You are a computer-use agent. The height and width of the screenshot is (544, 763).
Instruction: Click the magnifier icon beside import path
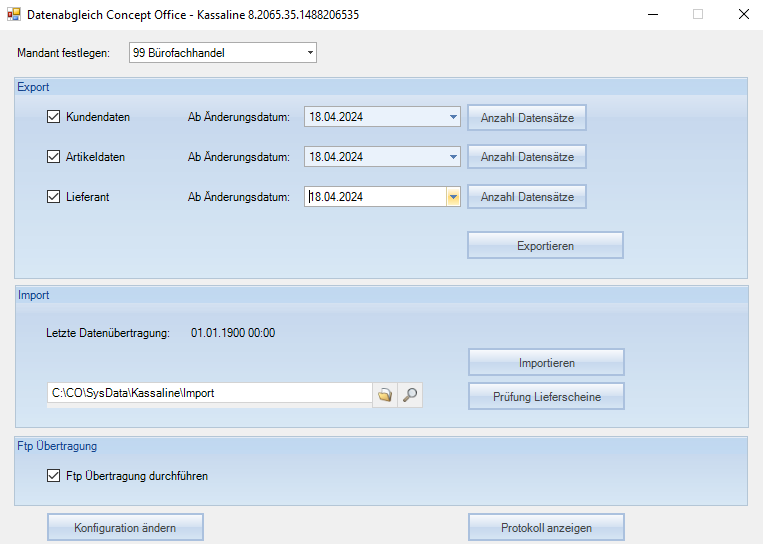tap(409, 395)
